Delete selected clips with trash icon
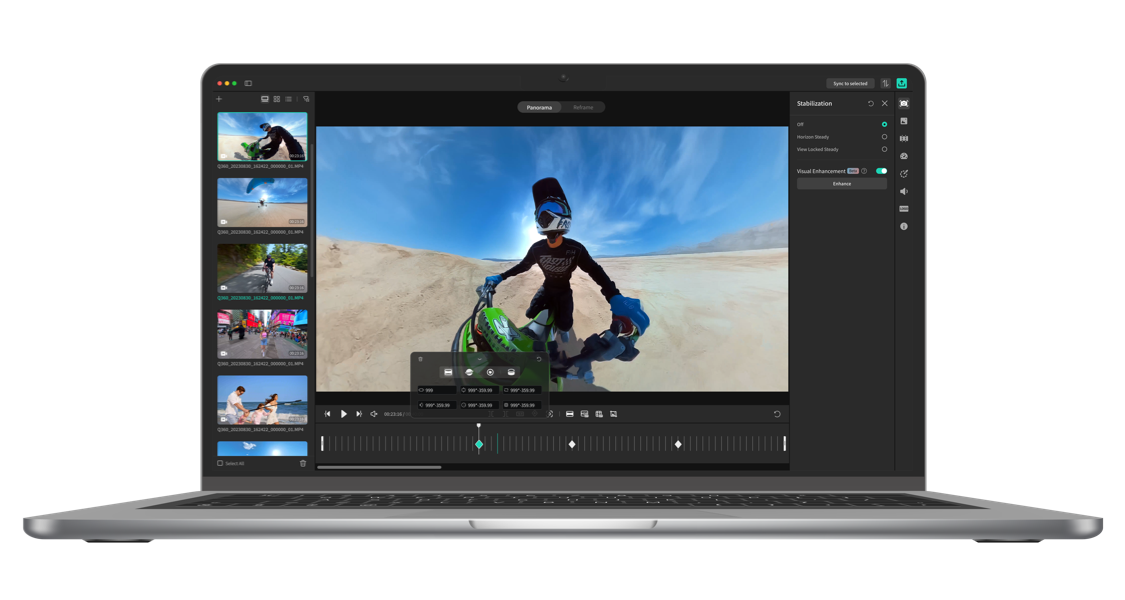The width and height of the screenshot is (1125, 600). point(303,463)
